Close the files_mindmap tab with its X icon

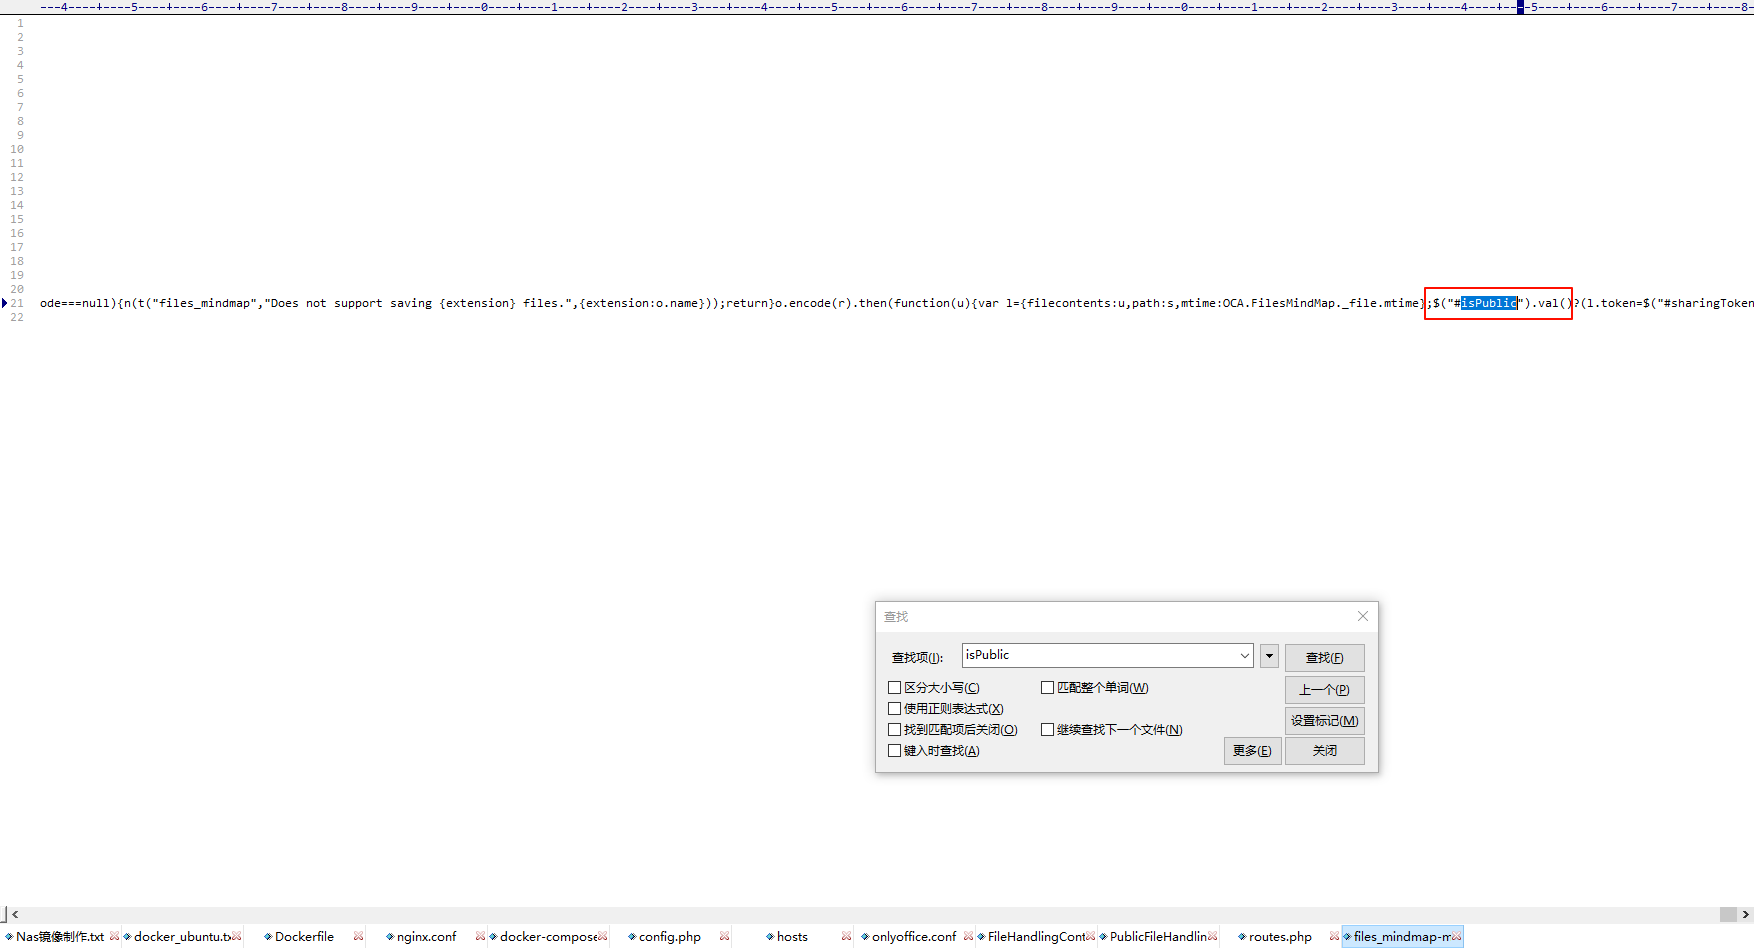(x=1457, y=937)
